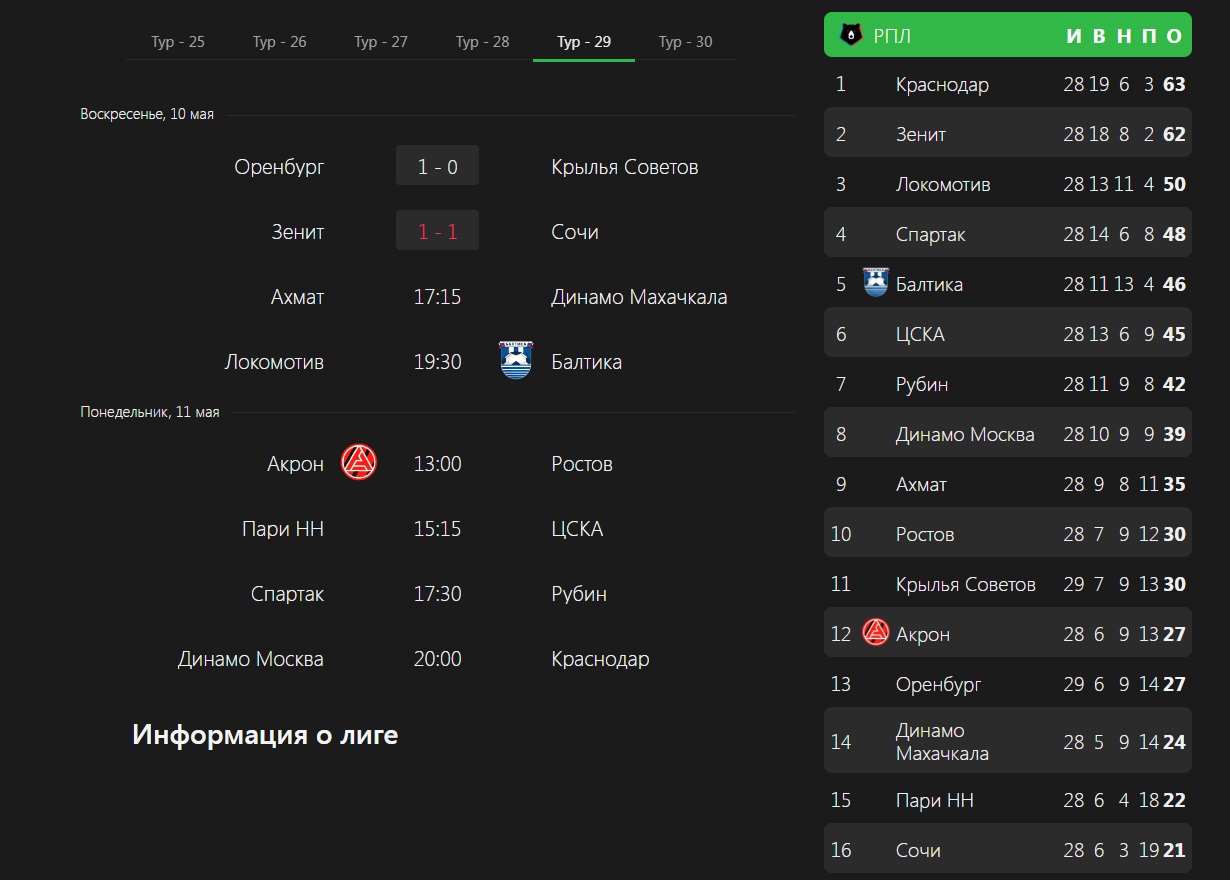Open Зенит team in the standings
Viewport: 1230px width, 880px height.
click(921, 134)
